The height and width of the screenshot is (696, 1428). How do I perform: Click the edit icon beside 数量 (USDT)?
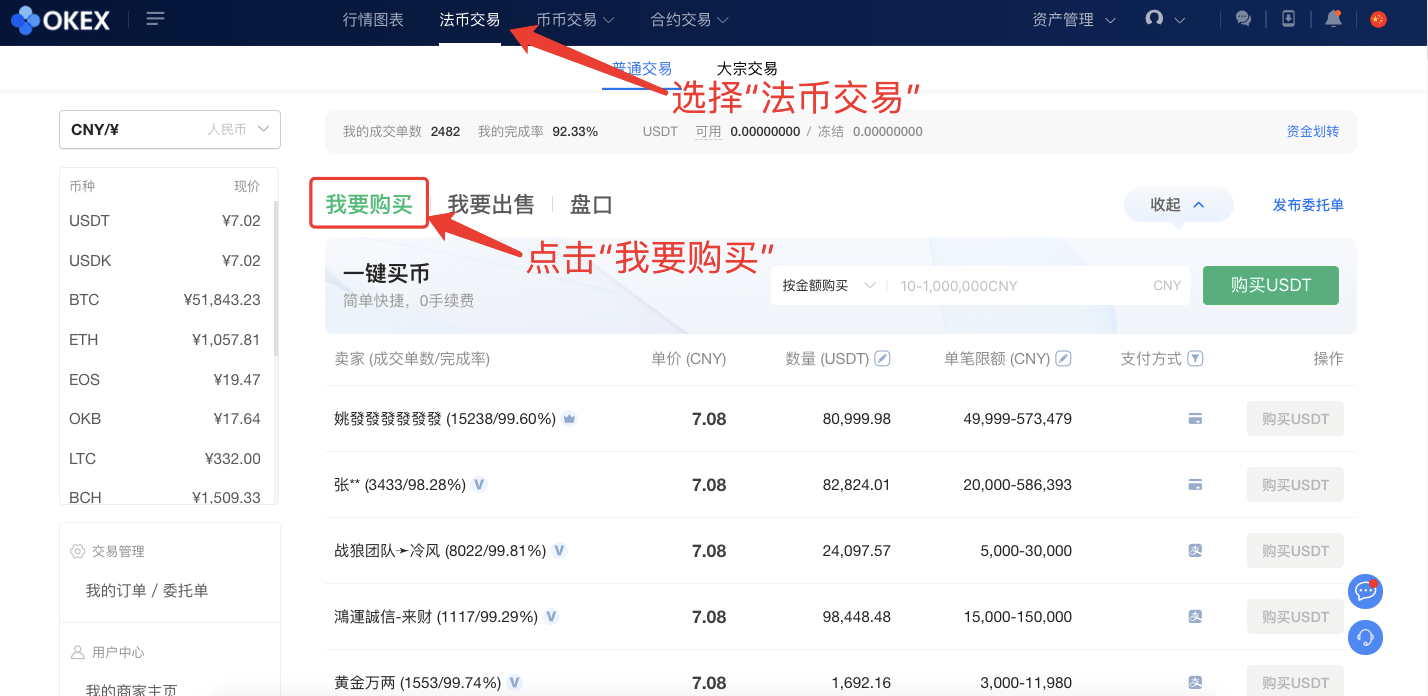pyautogui.click(x=882, y=358)
